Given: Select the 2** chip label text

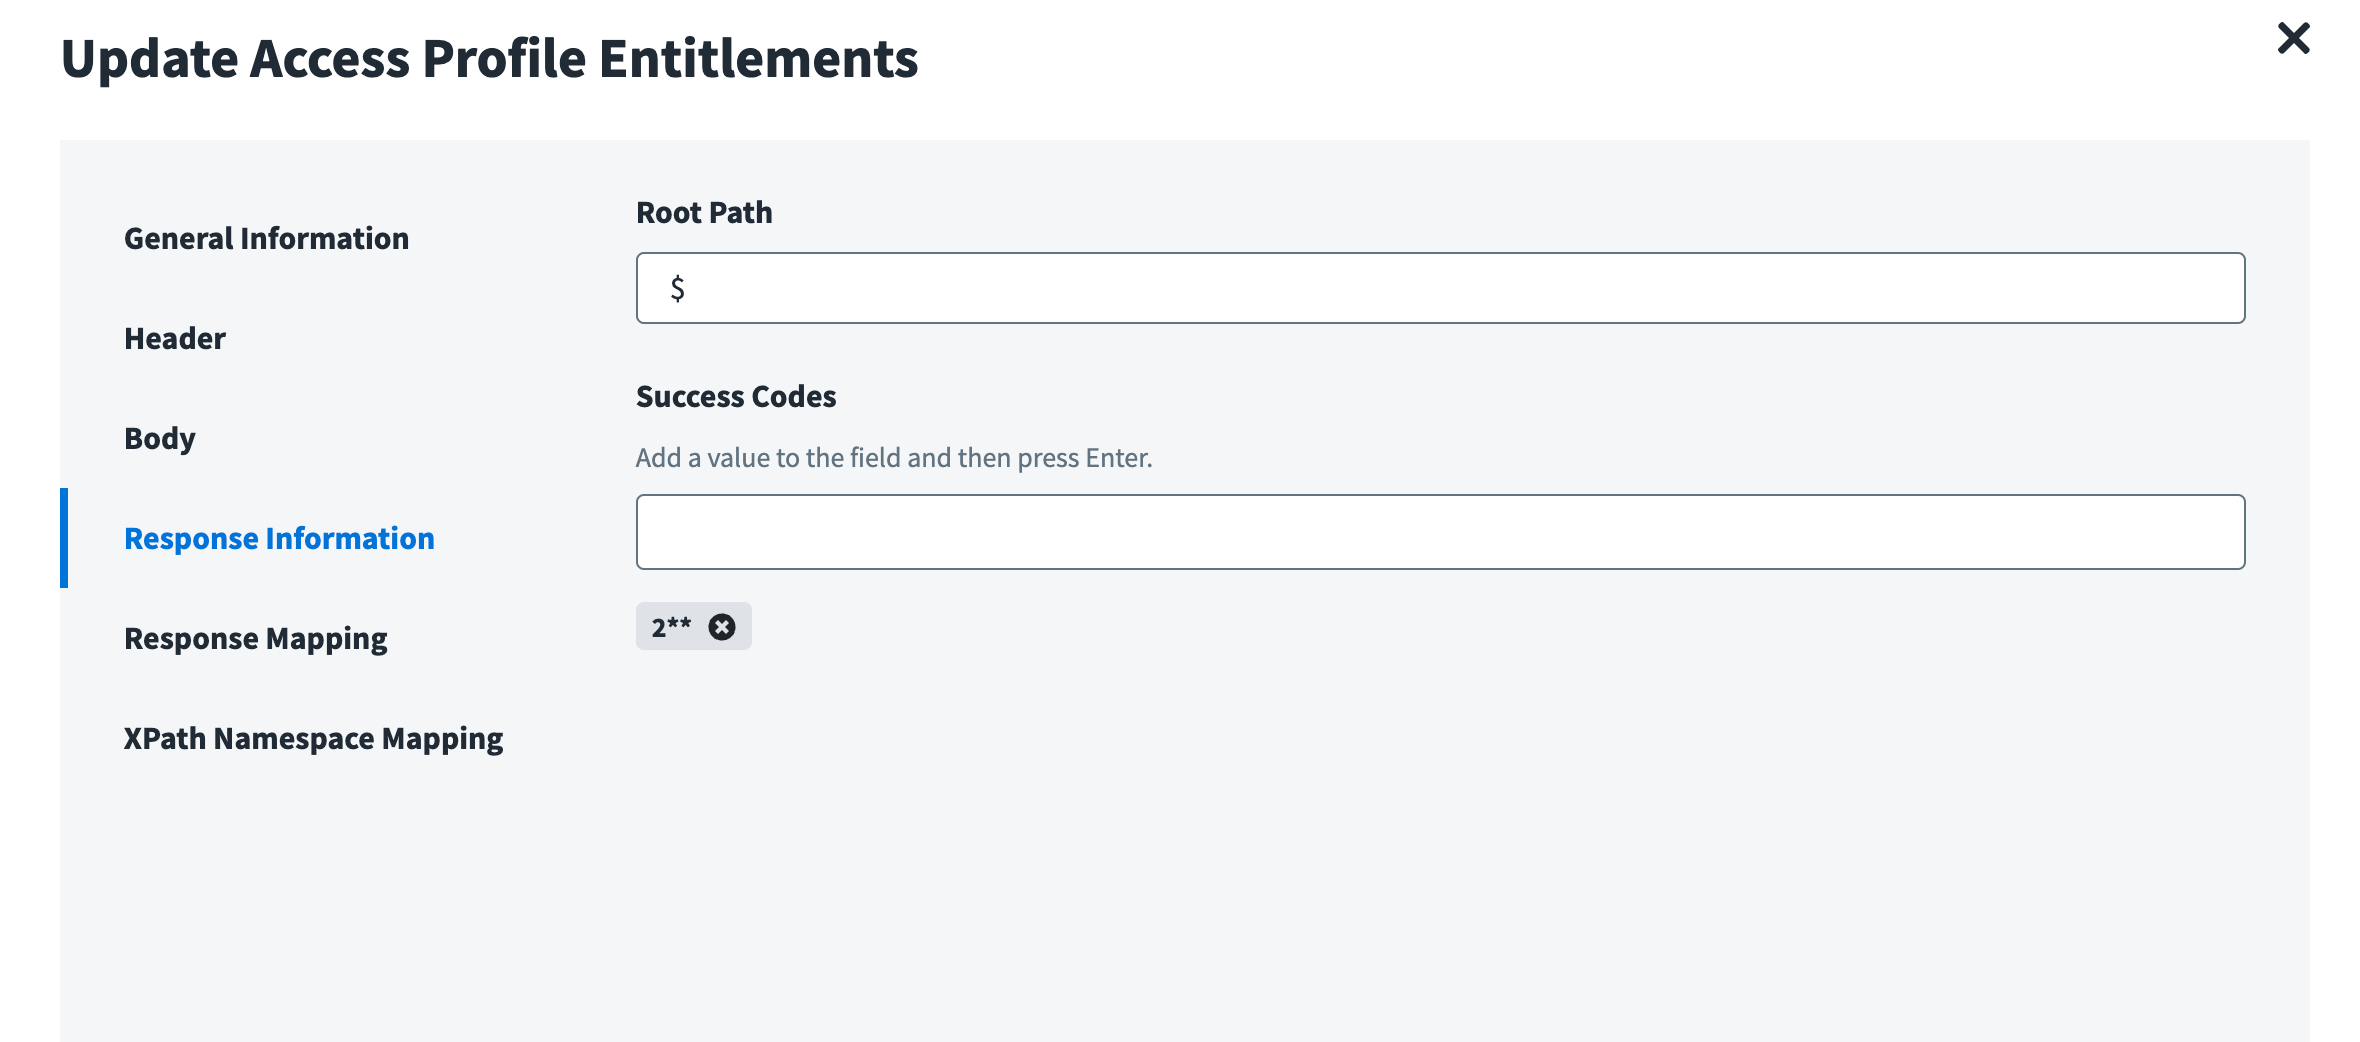Looking at the screenshot, I should pos(671,627).
